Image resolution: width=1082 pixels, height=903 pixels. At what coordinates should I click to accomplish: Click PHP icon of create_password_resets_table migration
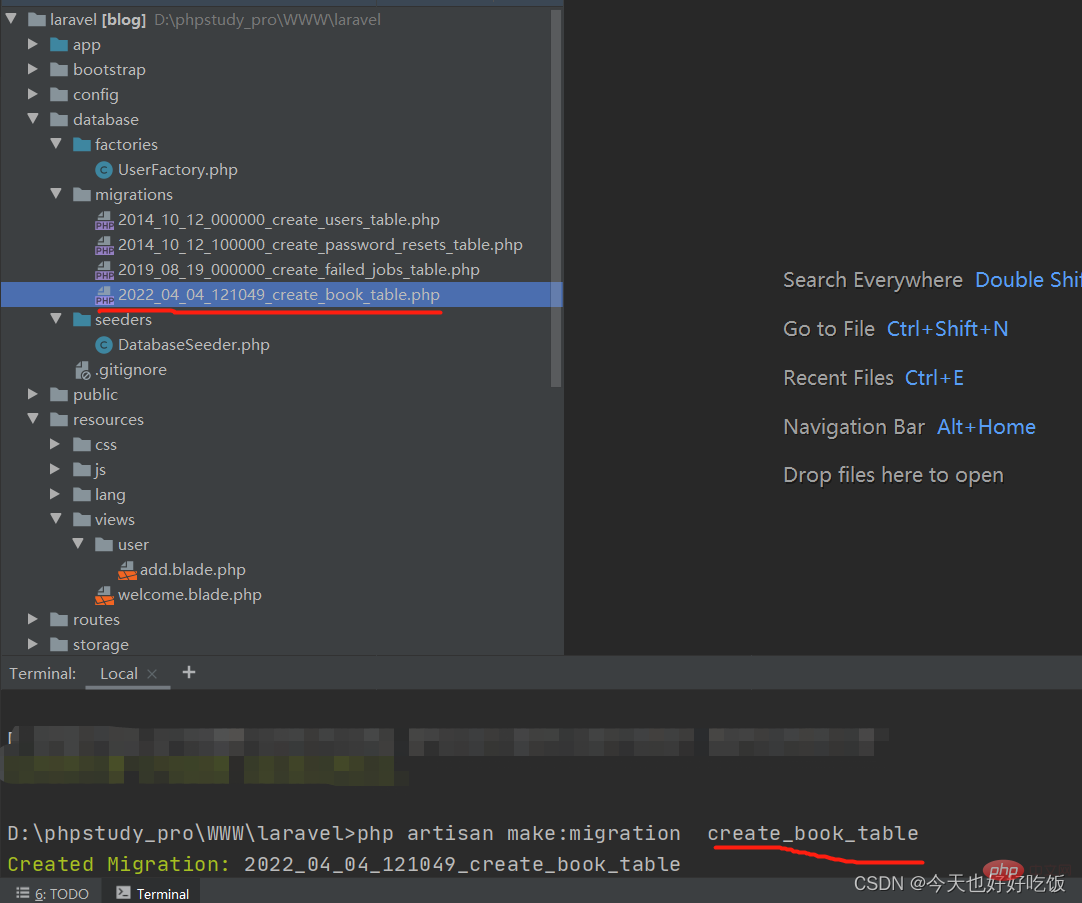pyautogui.click(x=104, y=245)
